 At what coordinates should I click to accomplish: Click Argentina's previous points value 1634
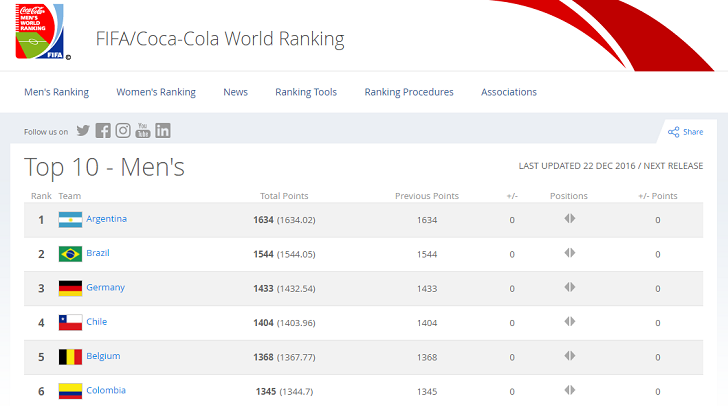click(x=427, y=220)
